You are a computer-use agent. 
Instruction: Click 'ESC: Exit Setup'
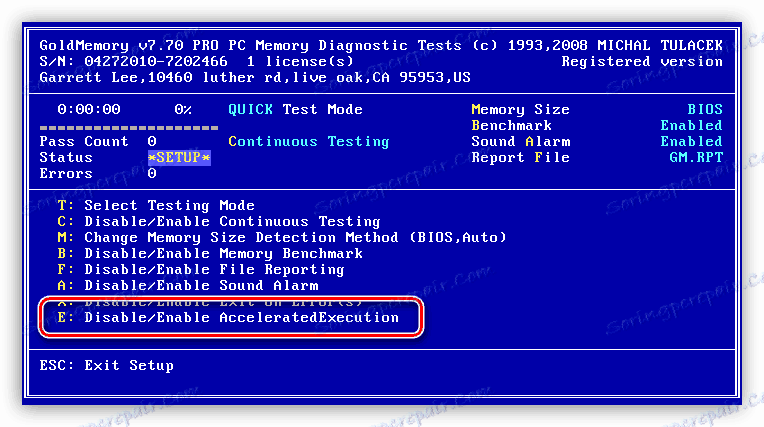click(x=107, y=366)
